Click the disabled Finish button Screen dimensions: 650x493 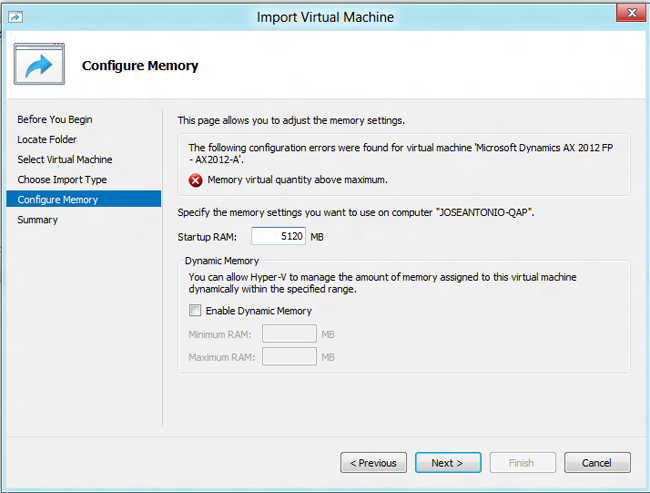(523, 463)
